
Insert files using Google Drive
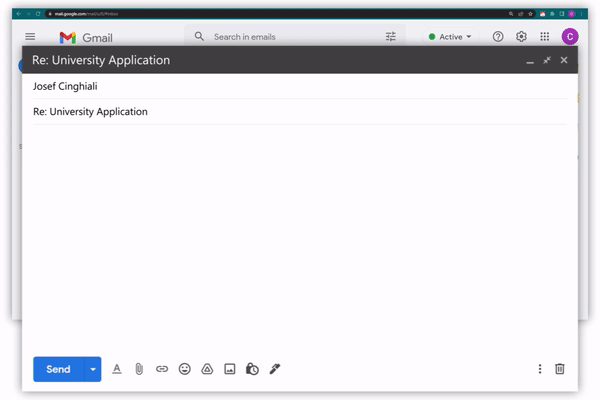(207, 369)
